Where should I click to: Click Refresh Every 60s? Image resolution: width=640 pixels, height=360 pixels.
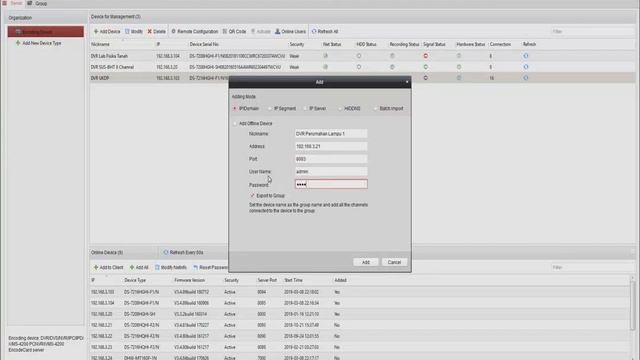pos(183,253)
